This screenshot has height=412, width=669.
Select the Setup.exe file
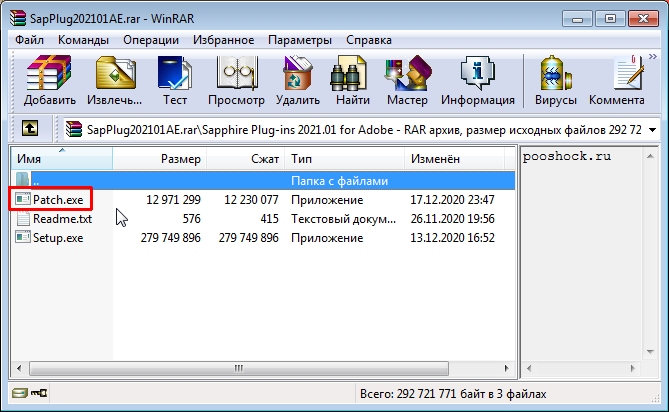click(58, 238)
